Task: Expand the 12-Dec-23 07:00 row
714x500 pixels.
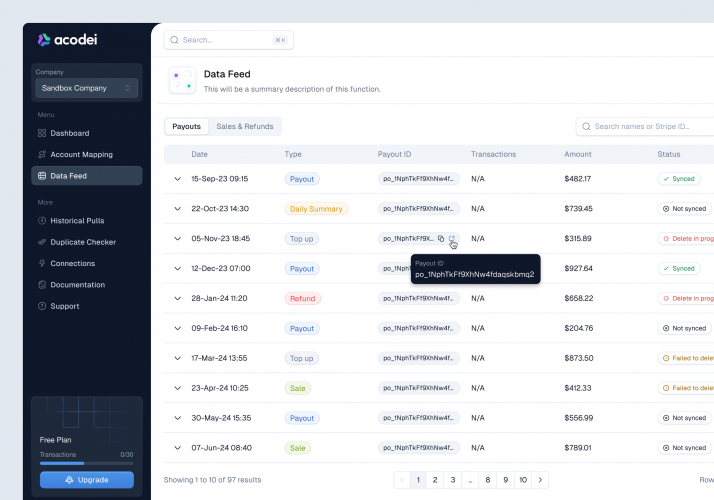Action: point(178,269)
